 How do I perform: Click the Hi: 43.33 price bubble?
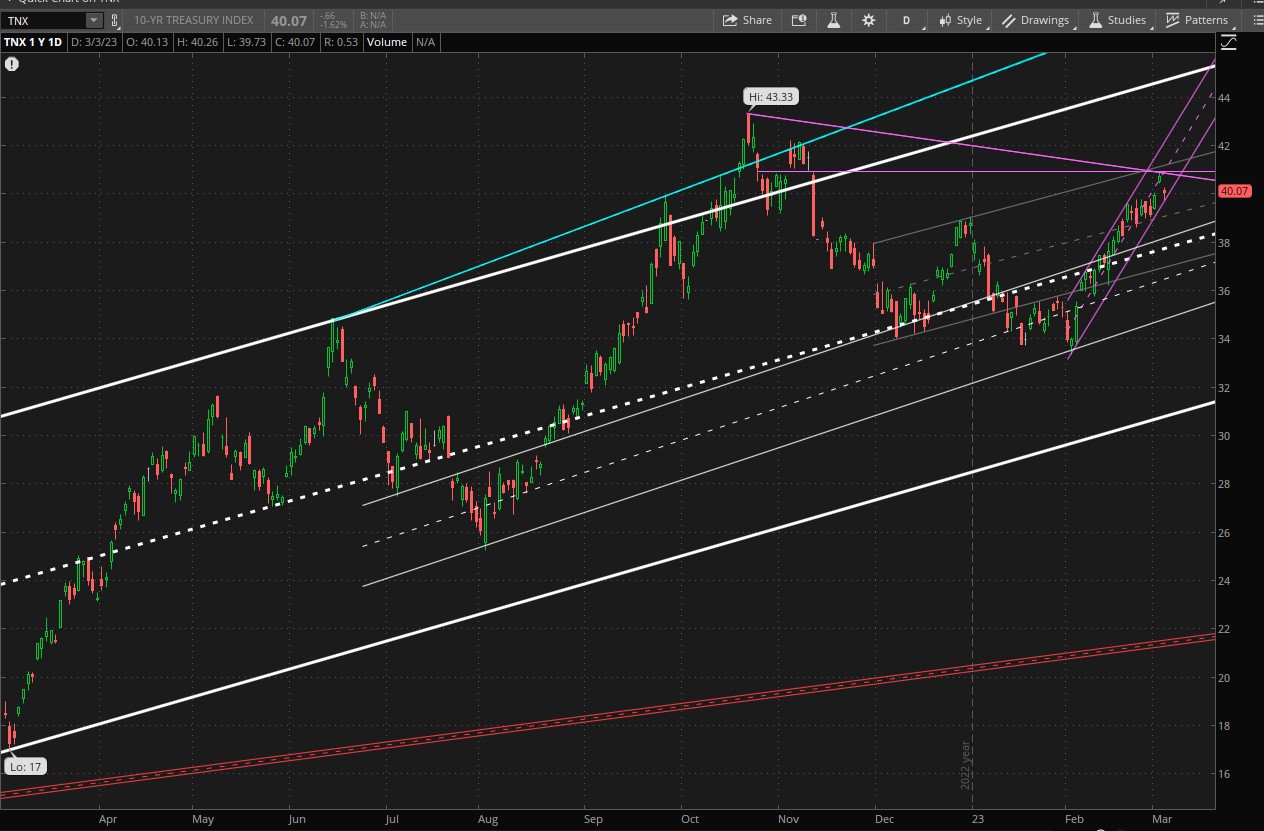click(771, 97)
